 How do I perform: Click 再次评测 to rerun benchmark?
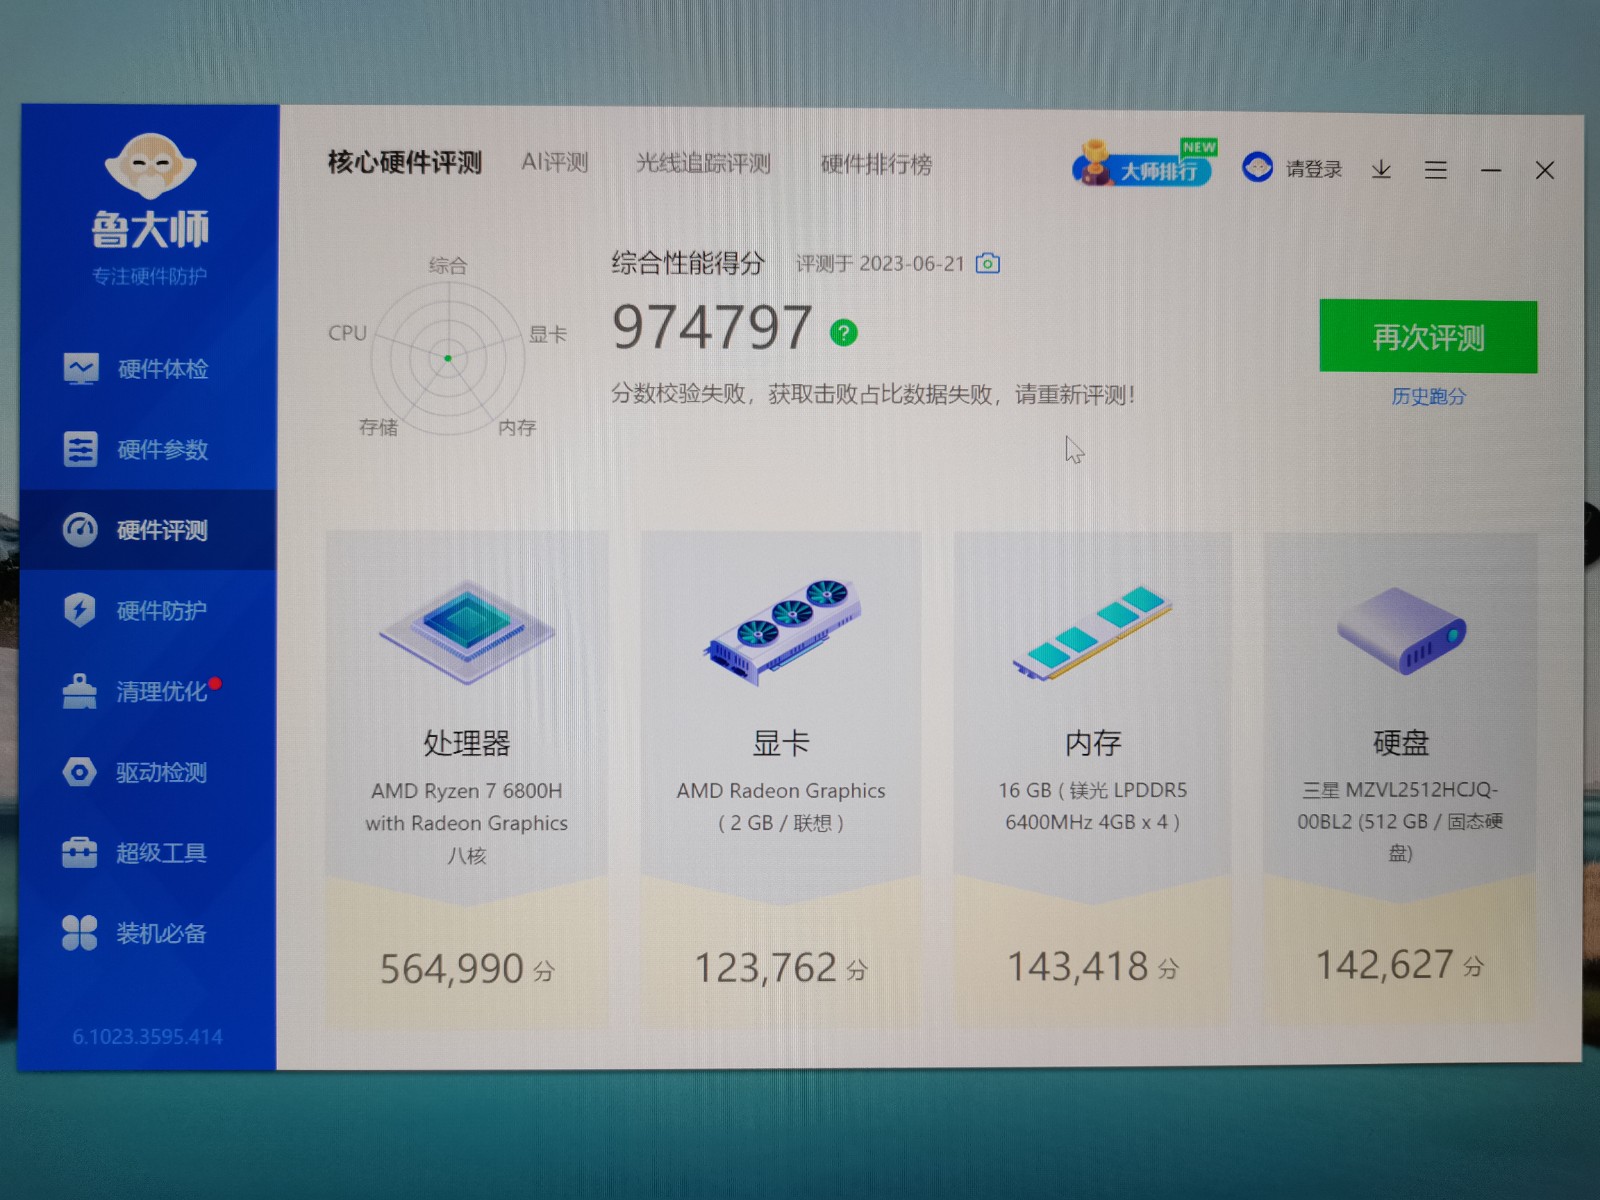[x=1428, y=337]
